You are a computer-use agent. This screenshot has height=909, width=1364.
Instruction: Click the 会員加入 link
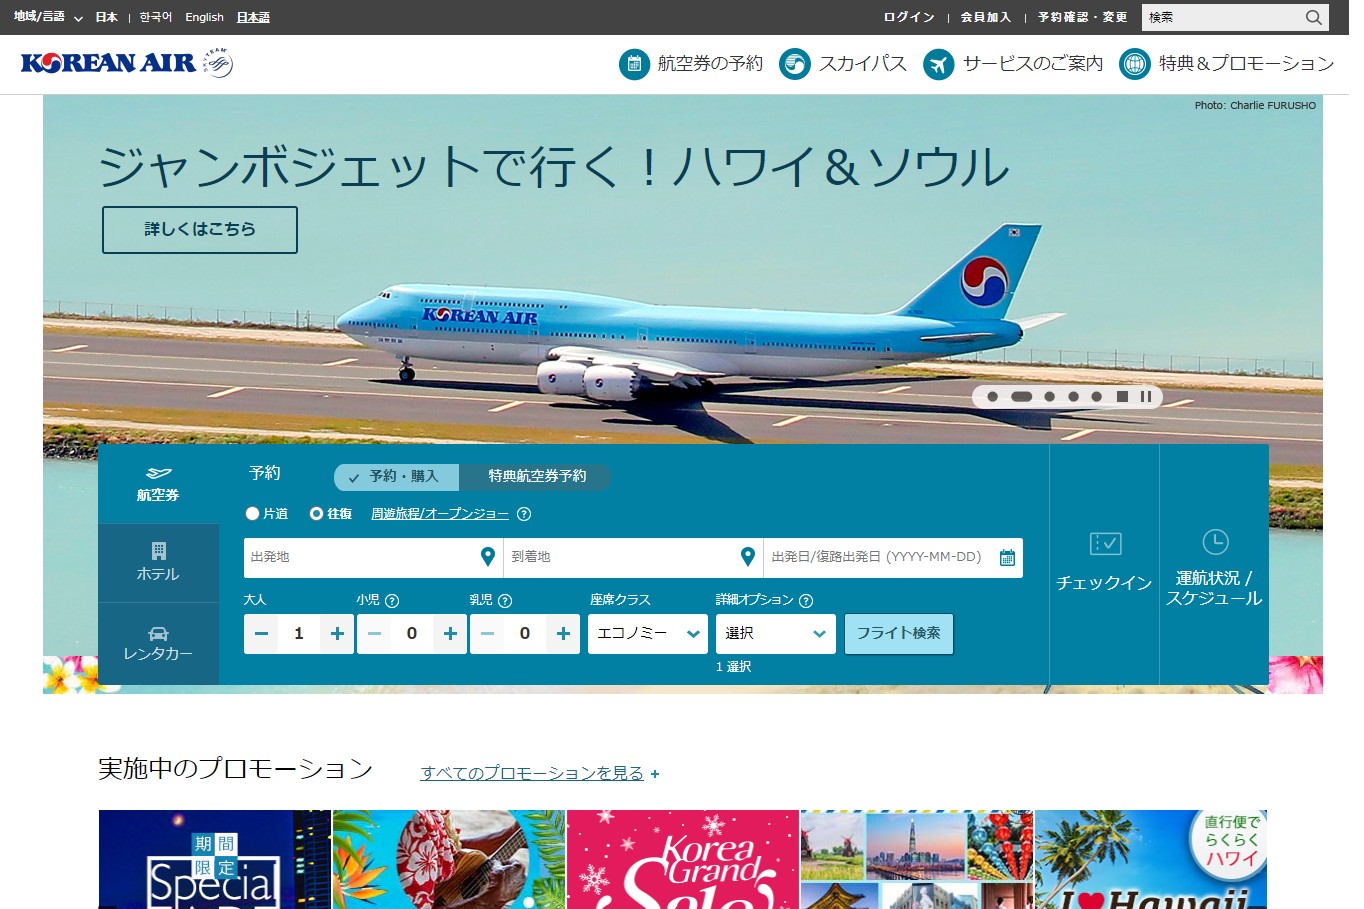click(x=986, y=17)
